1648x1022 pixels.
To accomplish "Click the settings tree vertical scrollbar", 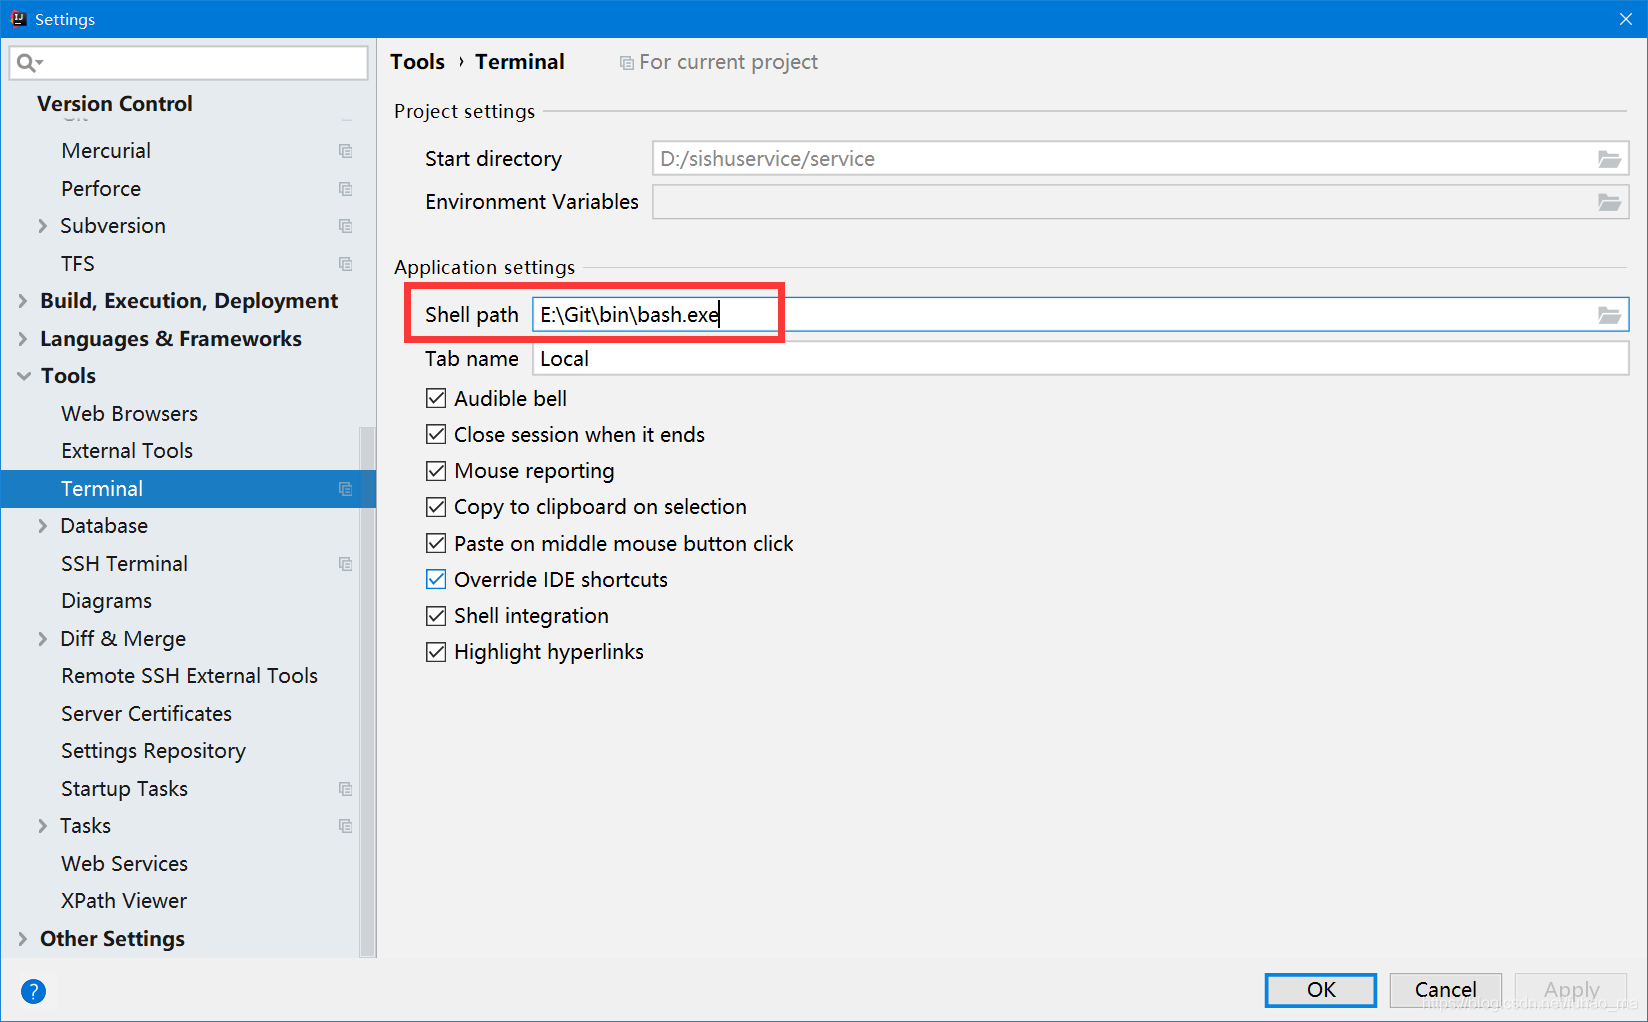I will tap(367, 690).
